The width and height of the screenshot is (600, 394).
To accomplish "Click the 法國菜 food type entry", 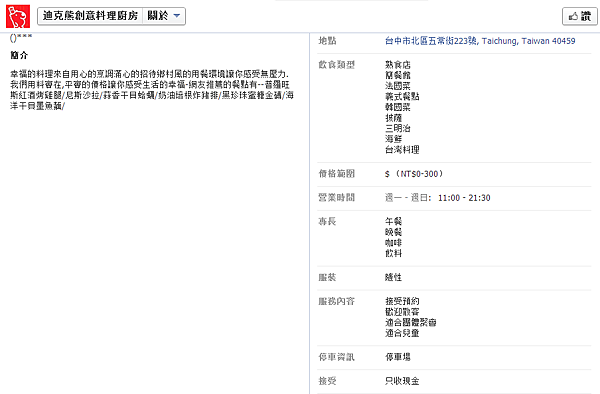I will click(398, 86).
